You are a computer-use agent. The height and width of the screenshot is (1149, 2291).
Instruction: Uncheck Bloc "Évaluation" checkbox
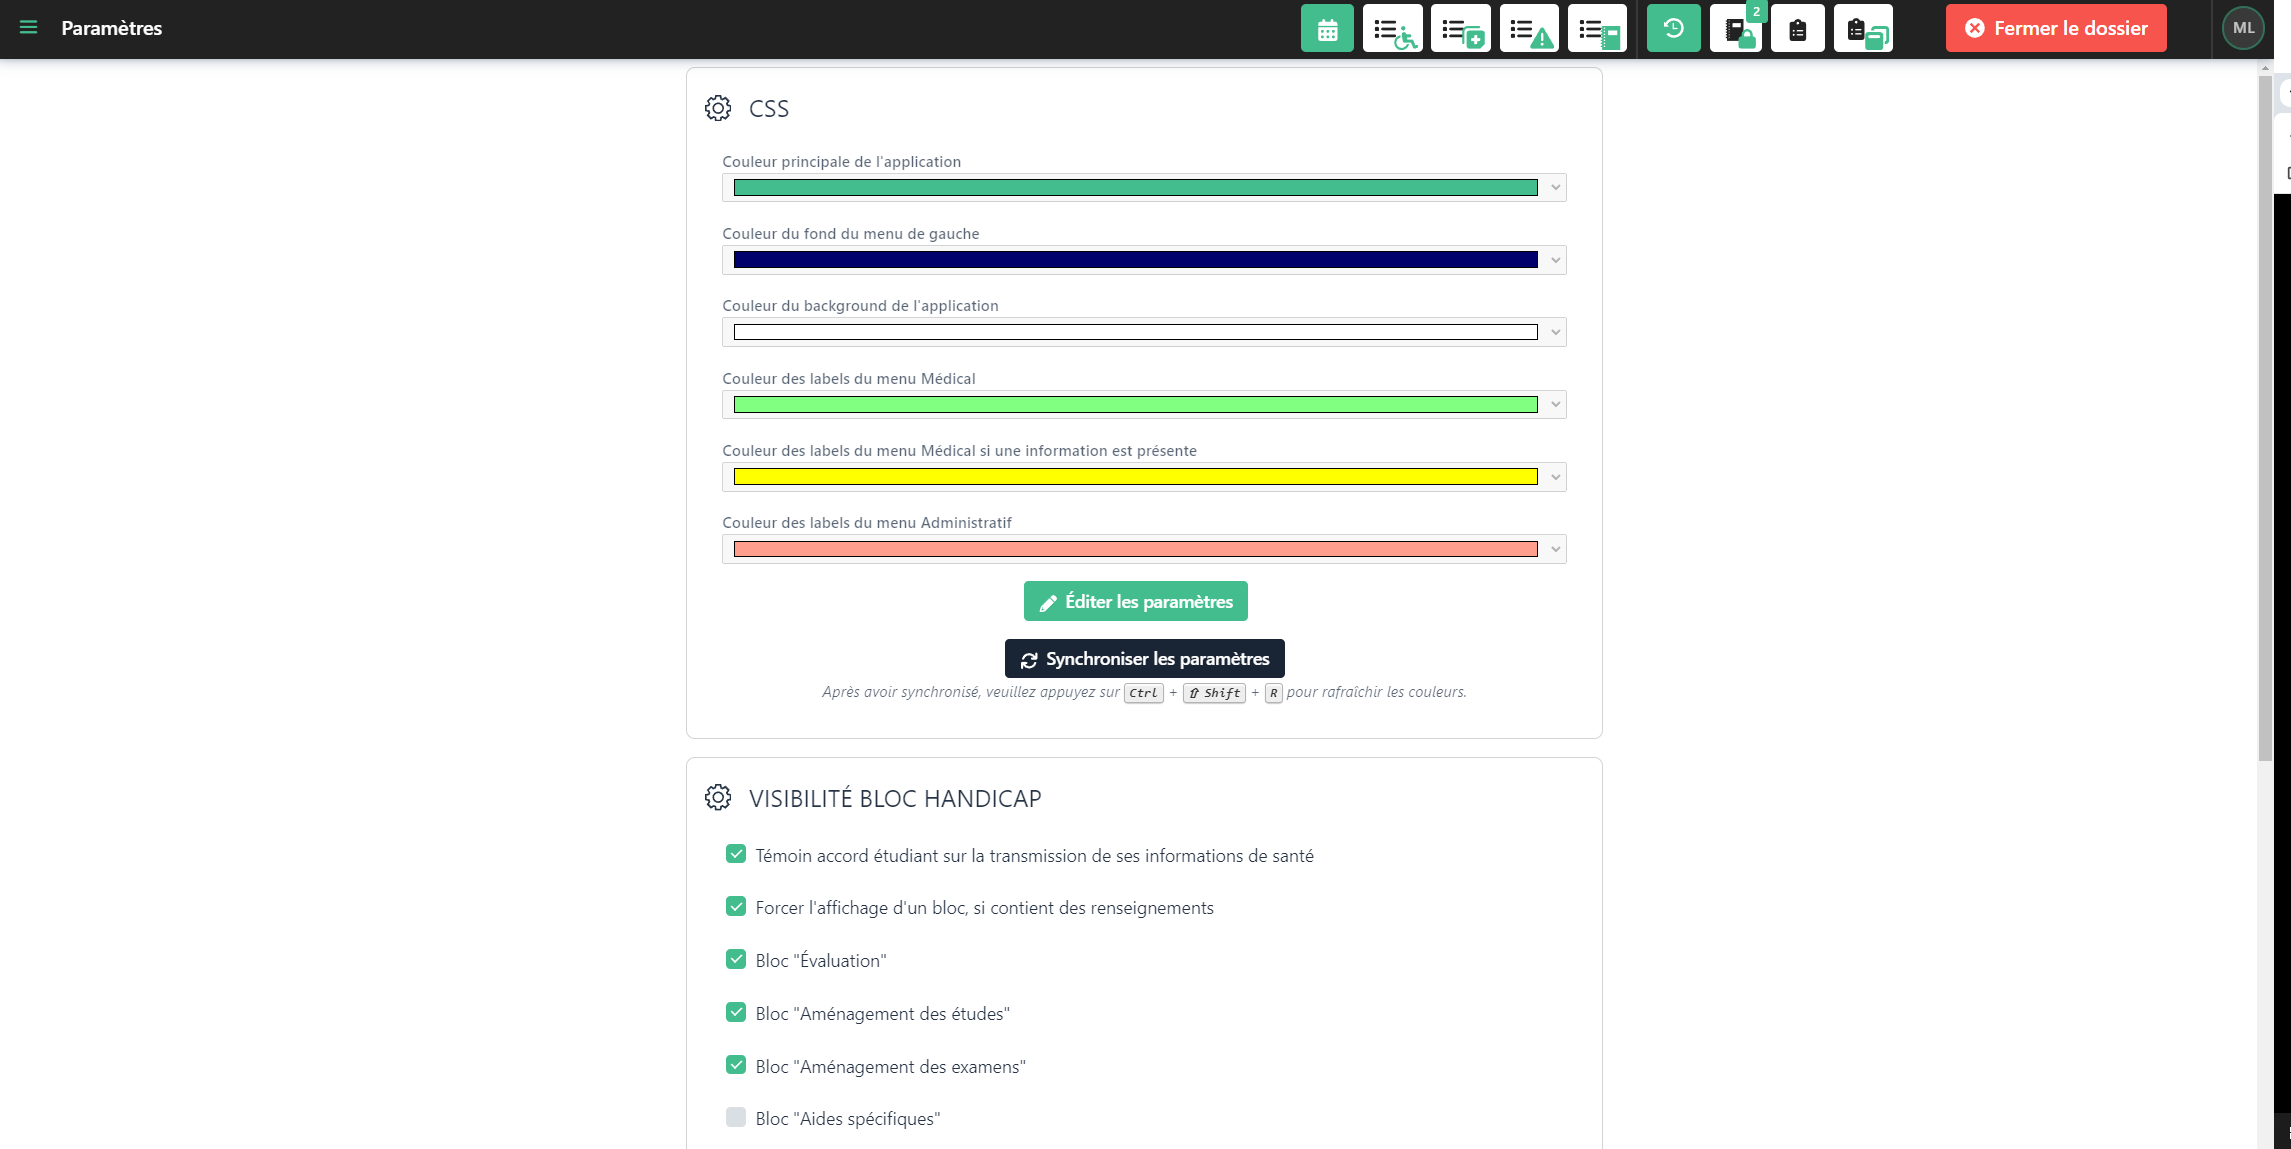[x=736, y=959]
